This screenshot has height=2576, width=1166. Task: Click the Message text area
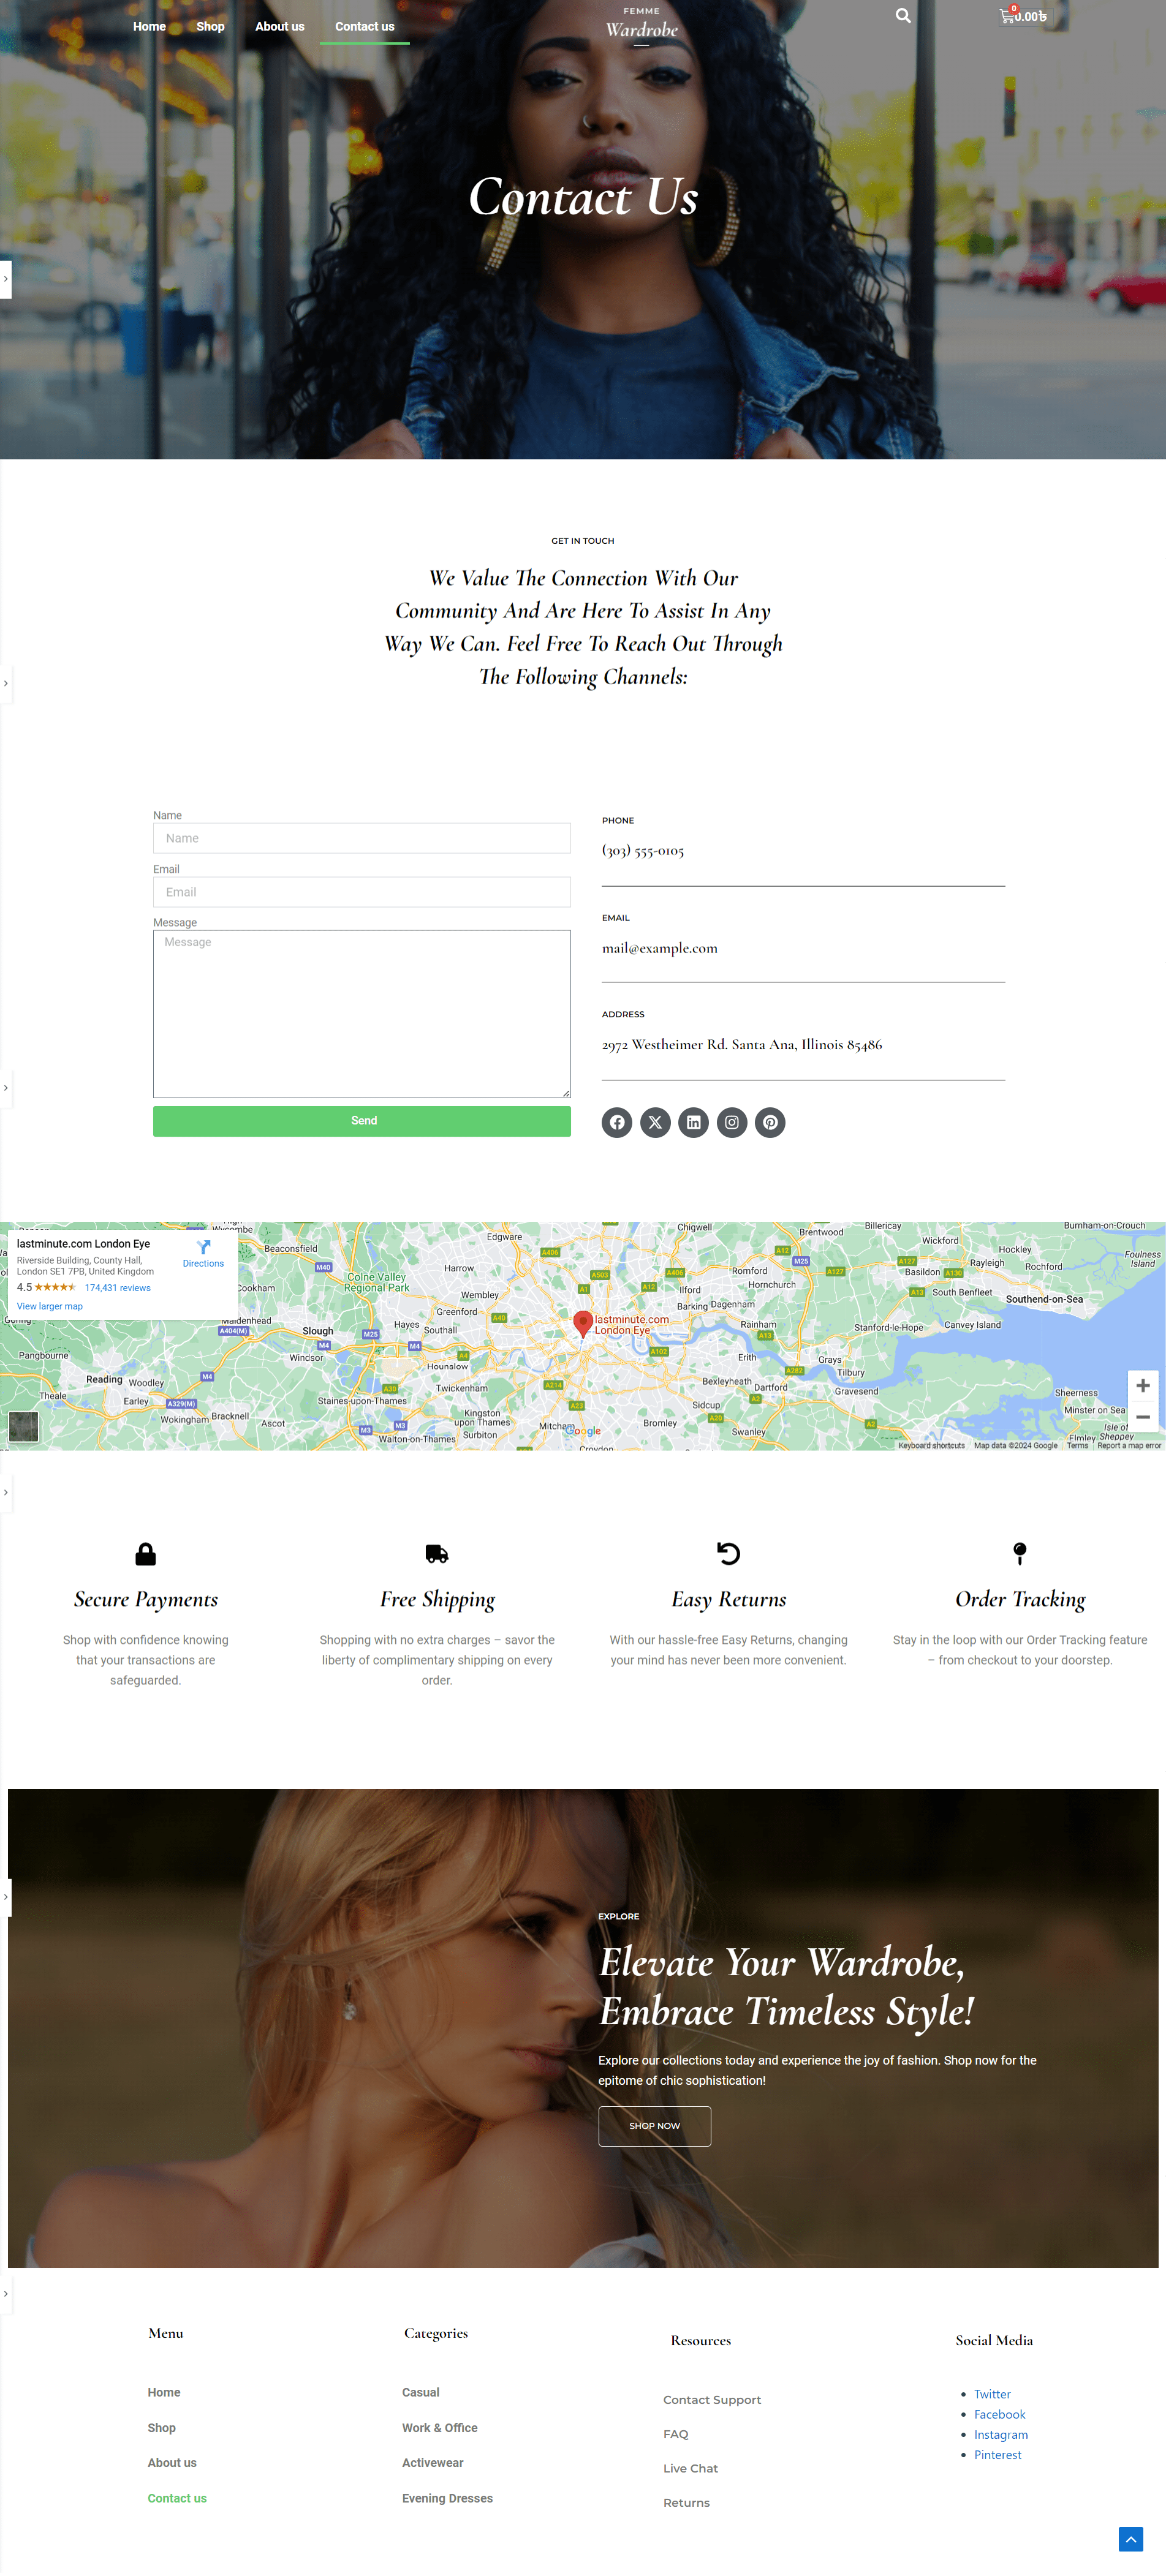tap(362, 1014)
